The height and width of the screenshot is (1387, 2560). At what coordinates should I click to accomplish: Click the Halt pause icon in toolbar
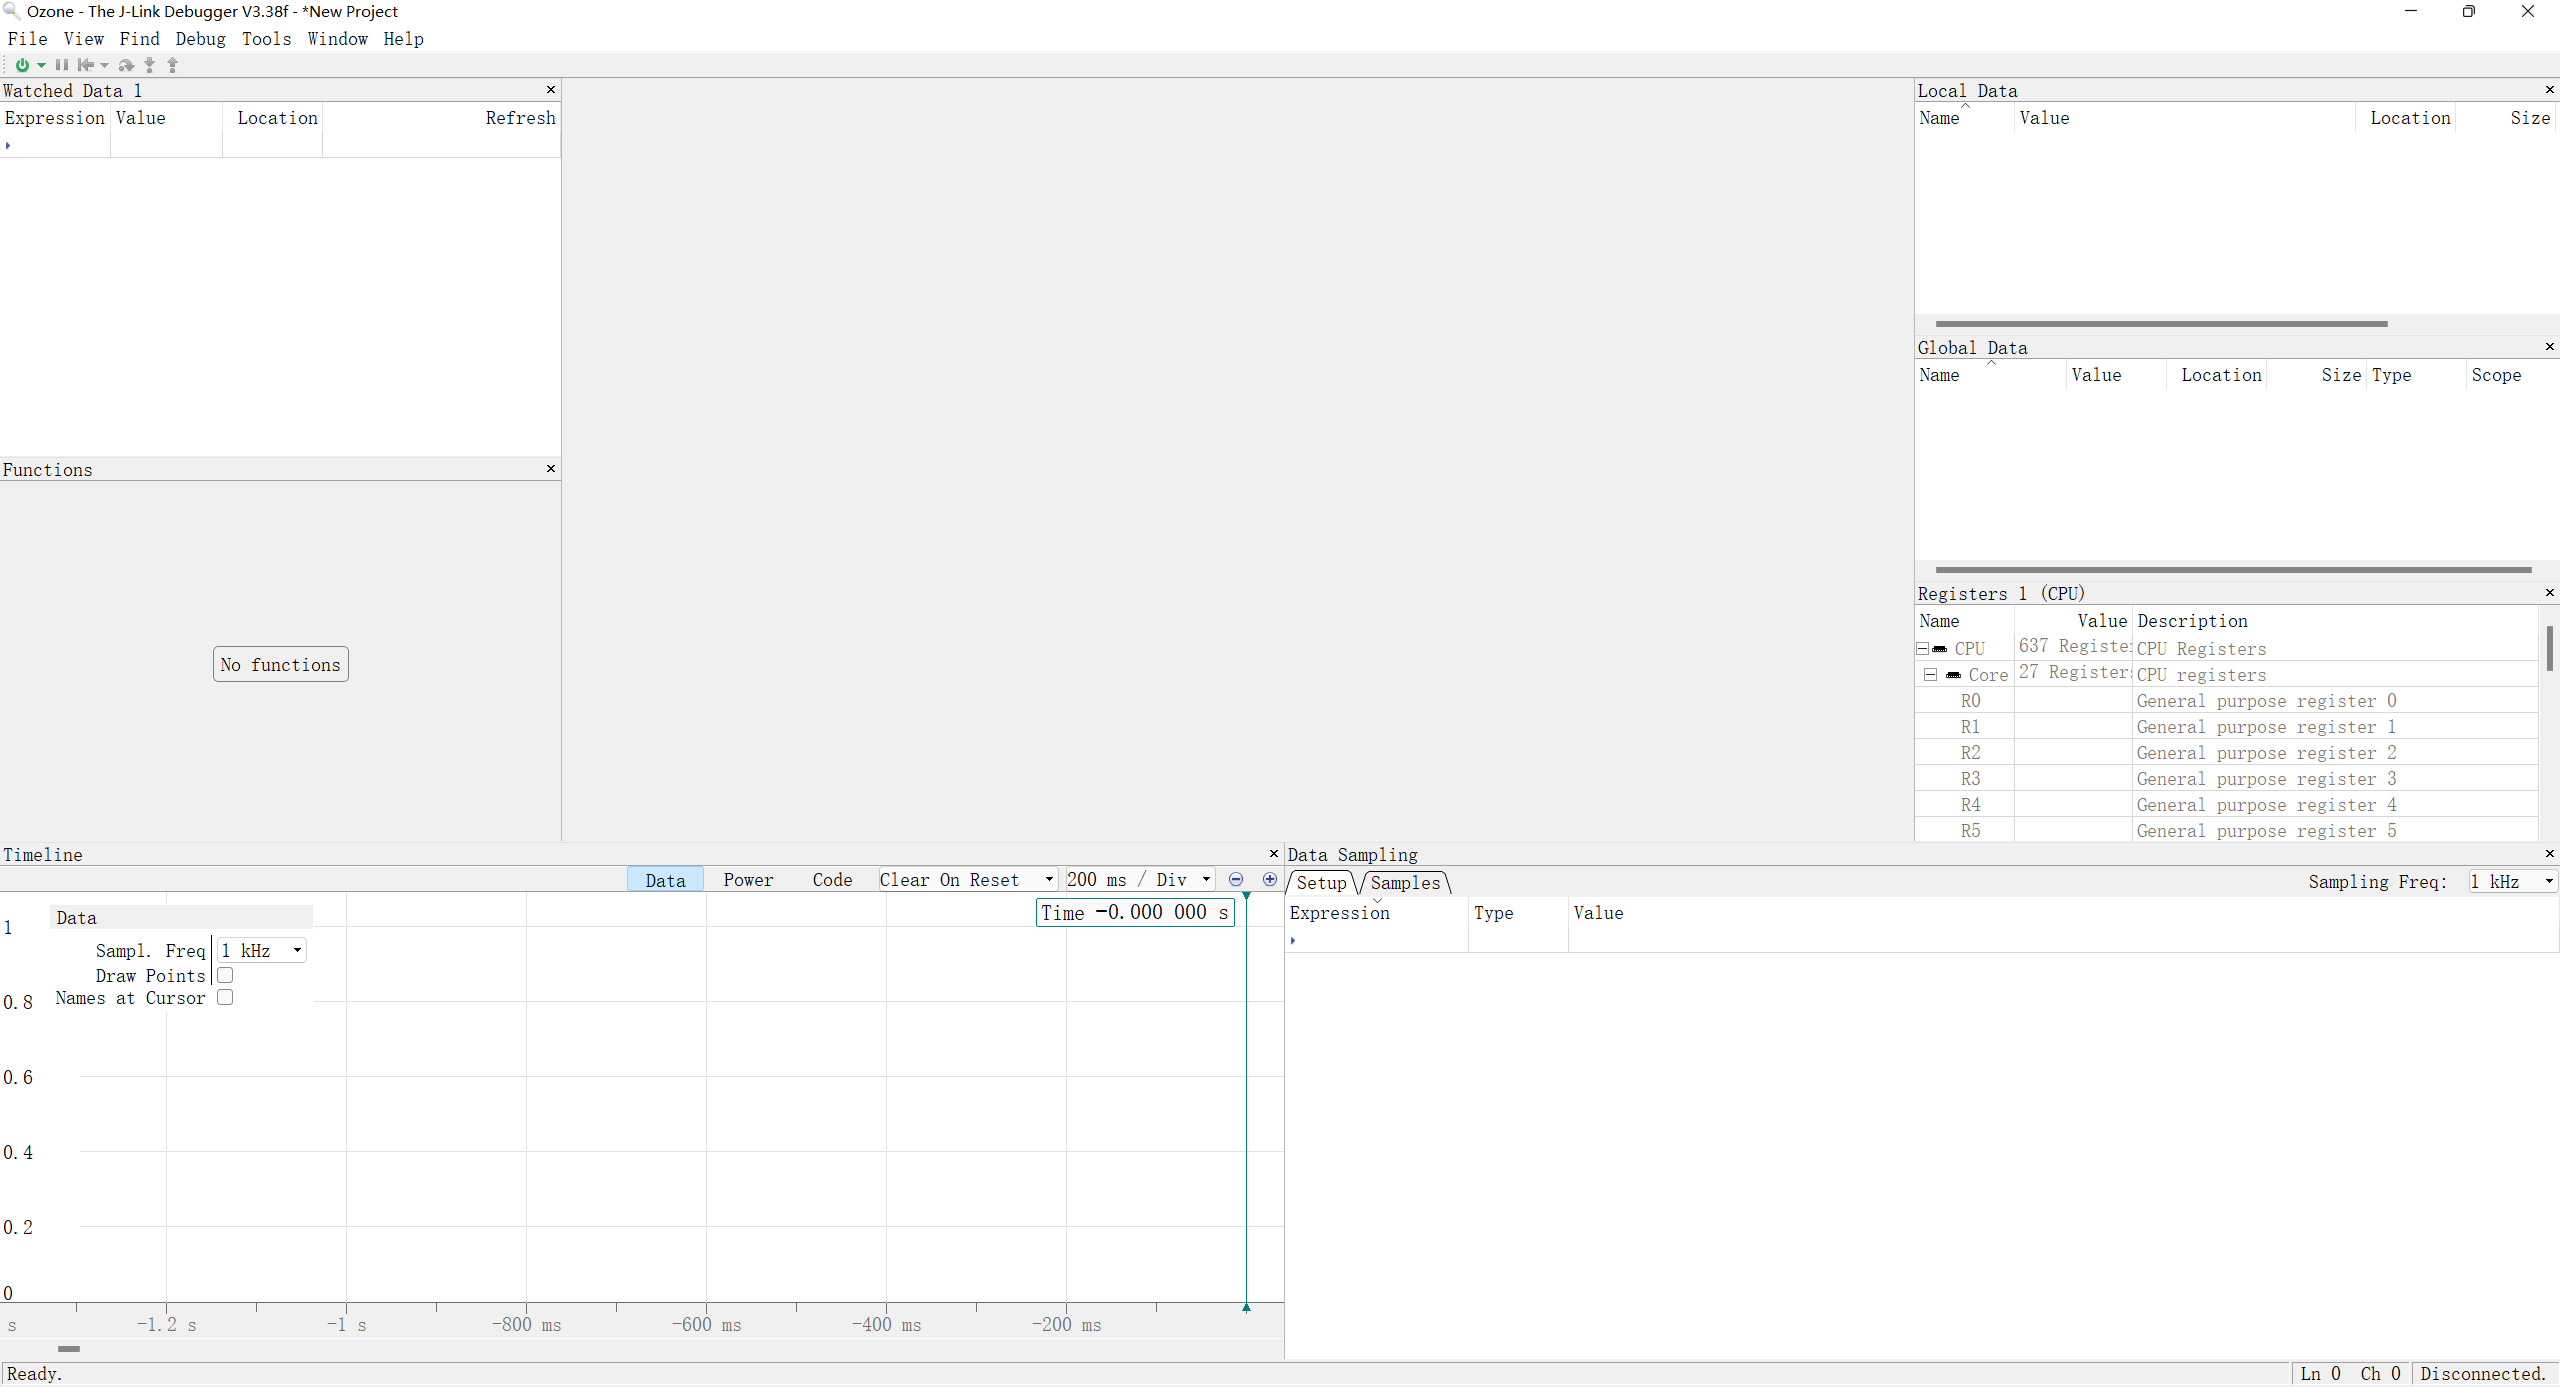pos(62,65)
